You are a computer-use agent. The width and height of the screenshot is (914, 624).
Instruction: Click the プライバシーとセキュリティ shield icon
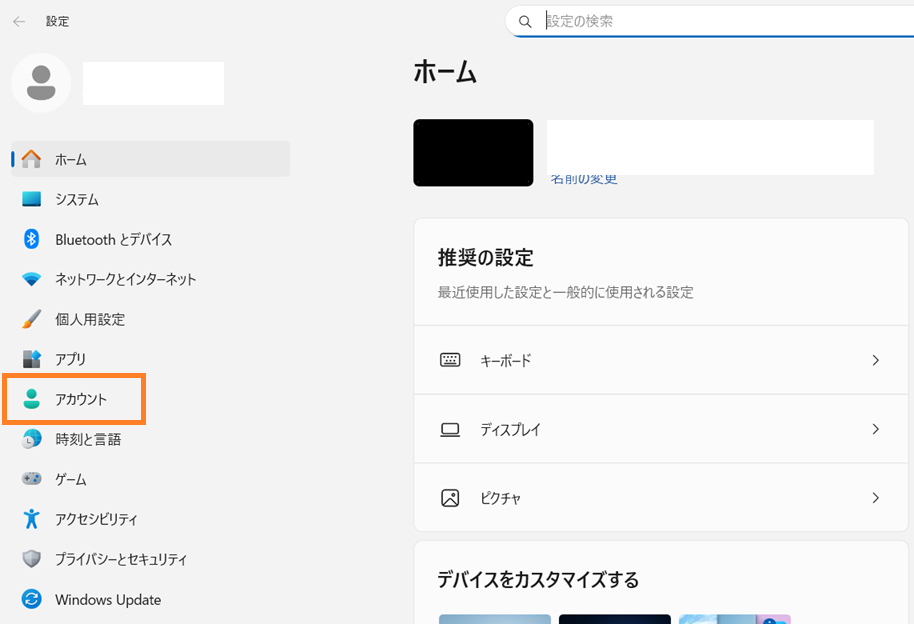(31, 559)
